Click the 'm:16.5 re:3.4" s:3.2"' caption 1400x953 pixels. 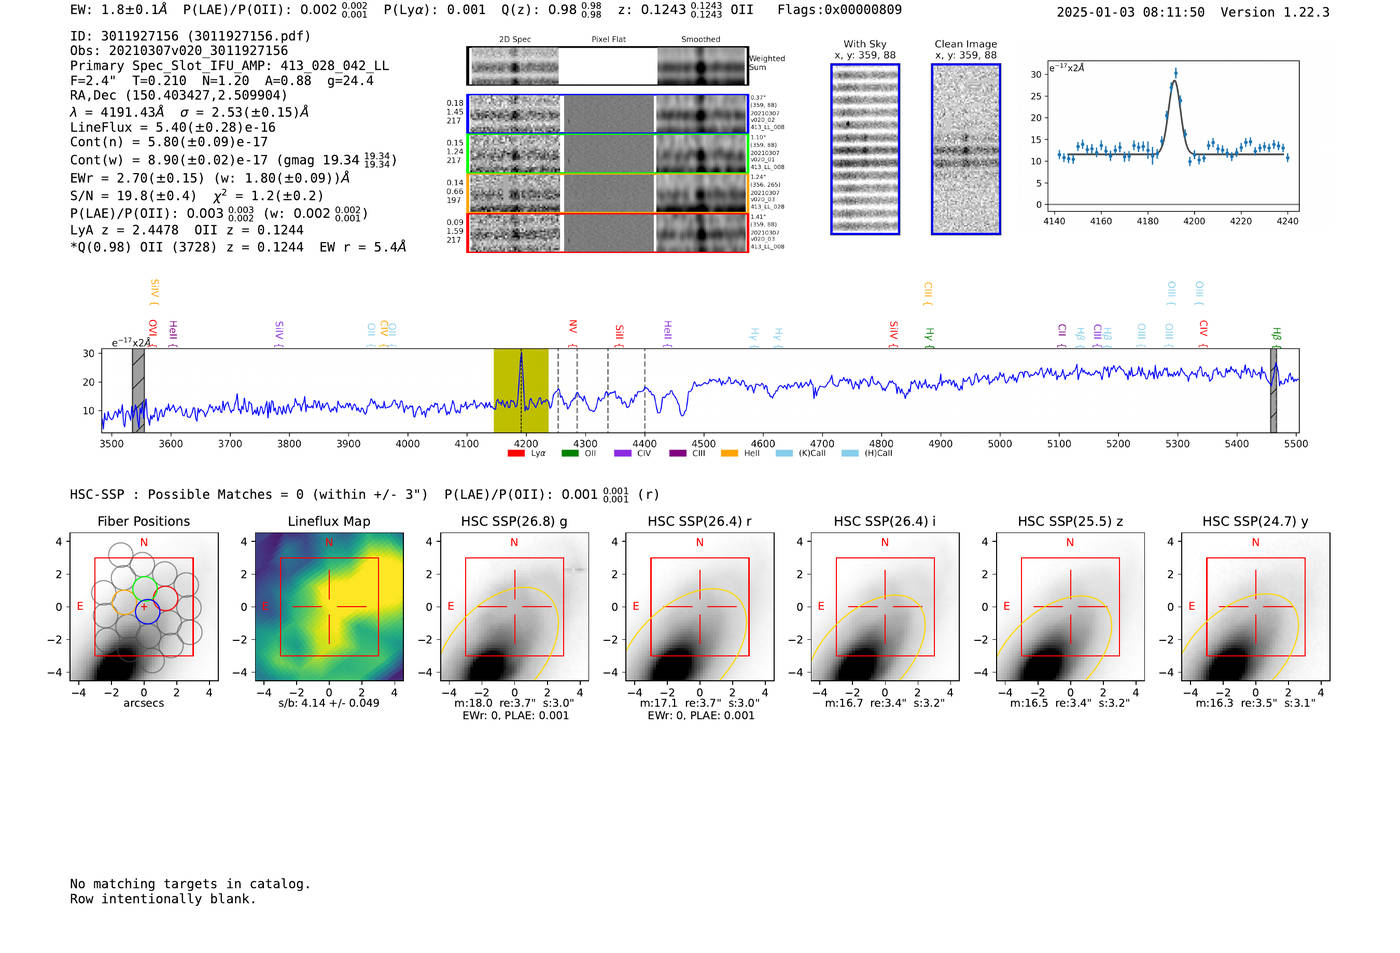(1070, 703)
